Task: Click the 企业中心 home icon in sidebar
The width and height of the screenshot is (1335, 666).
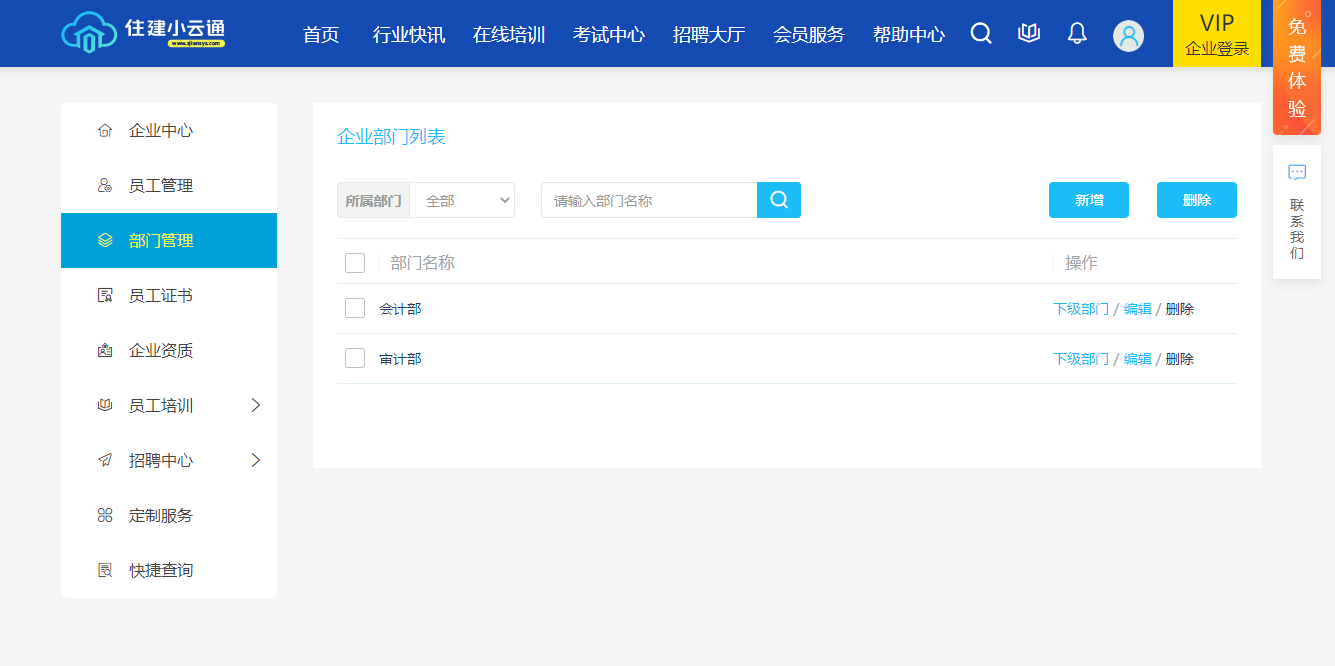Action: pos(105,130)
